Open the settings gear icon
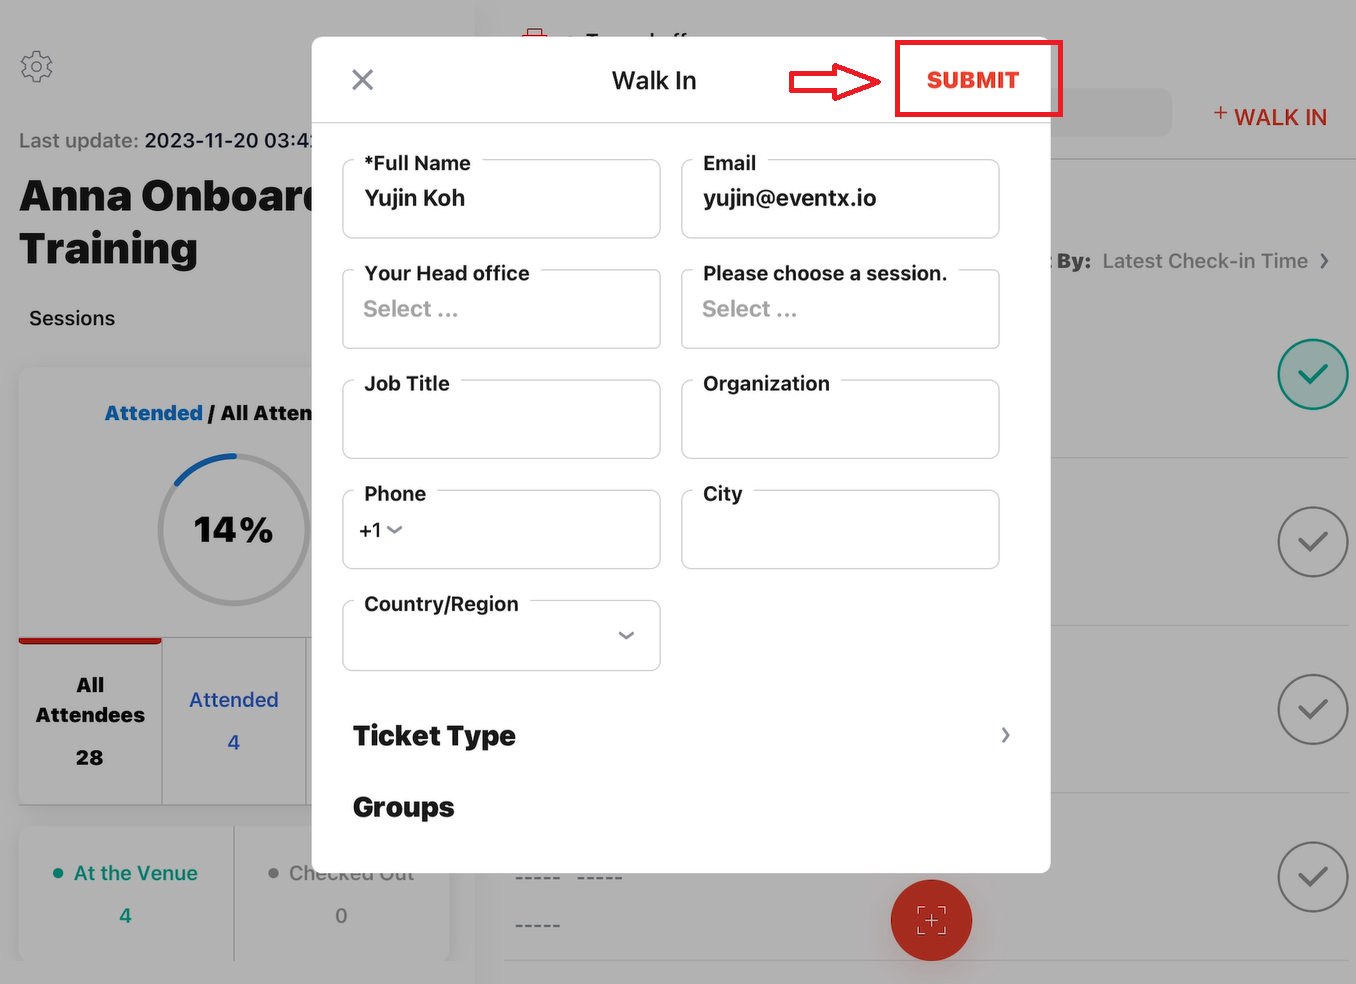This screenshot has width=1356, height=984. click(x=37, y=67)
